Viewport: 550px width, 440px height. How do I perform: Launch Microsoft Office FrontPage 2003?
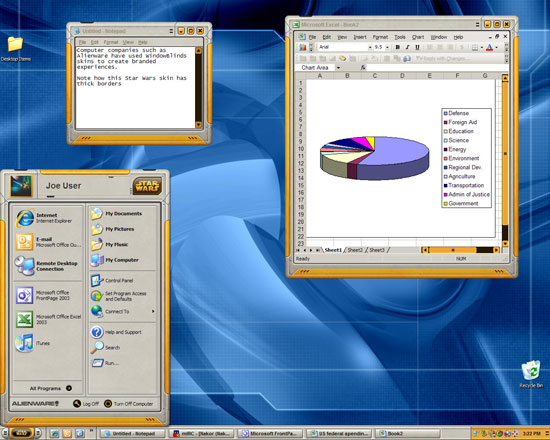point(48,295)
